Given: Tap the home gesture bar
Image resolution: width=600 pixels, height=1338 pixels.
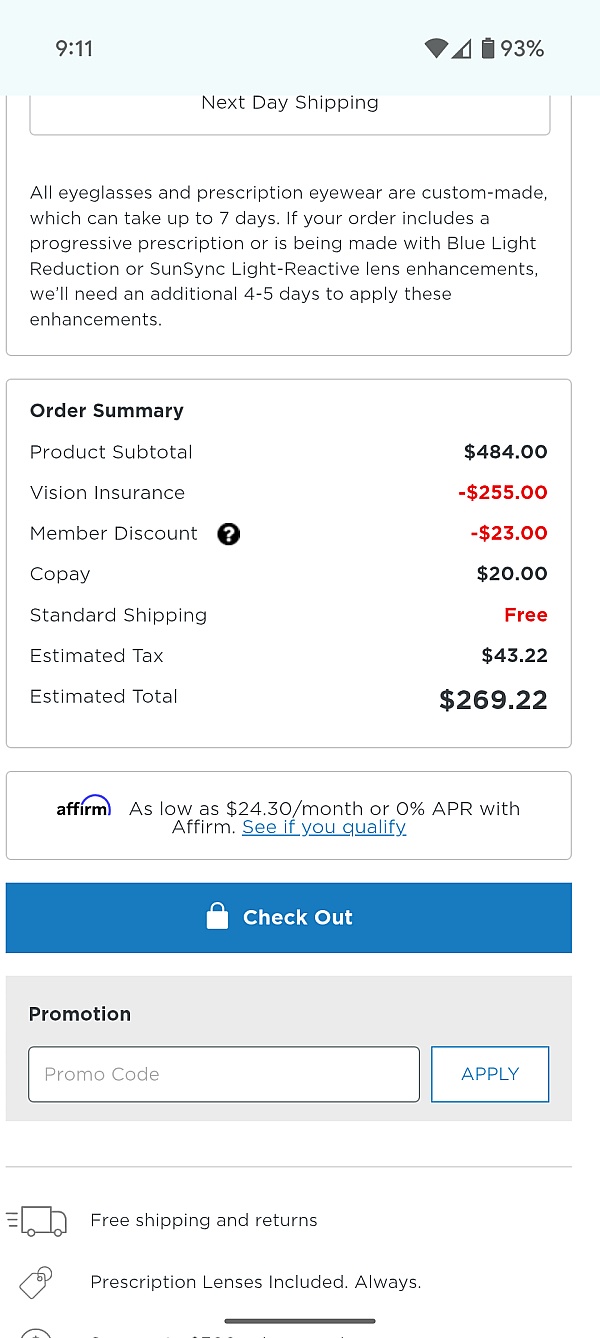Looking at the screenshot, I should click(300, 1321).
